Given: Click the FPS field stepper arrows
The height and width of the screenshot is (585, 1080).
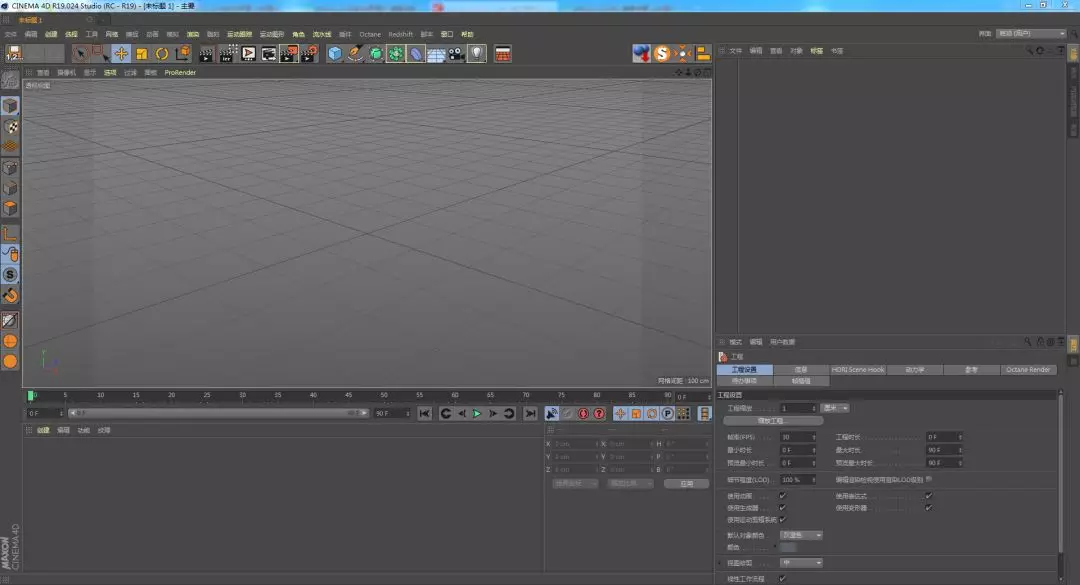Looking at the screenshot, I should pos(813,437).
